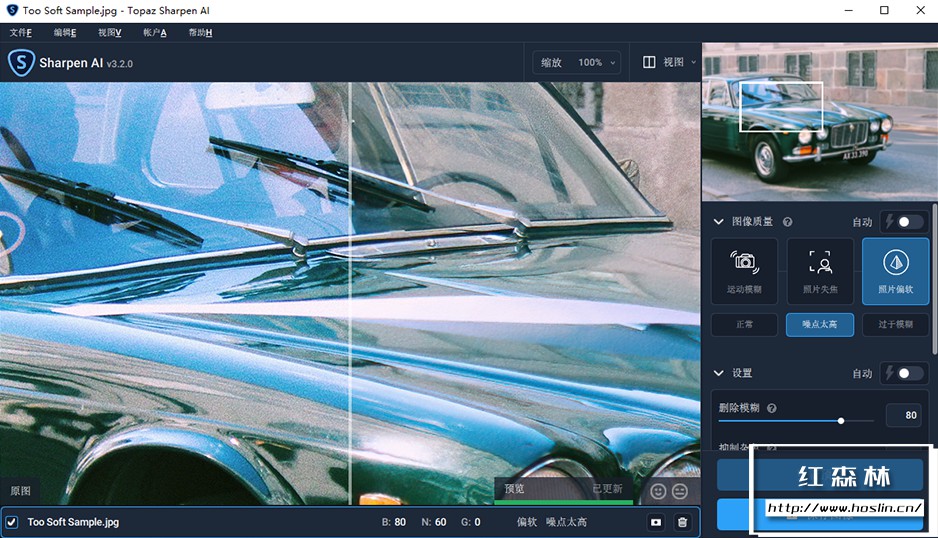Collapse the 图像质量 section chevron
The image size is (938, 538).
pos(718,222)
